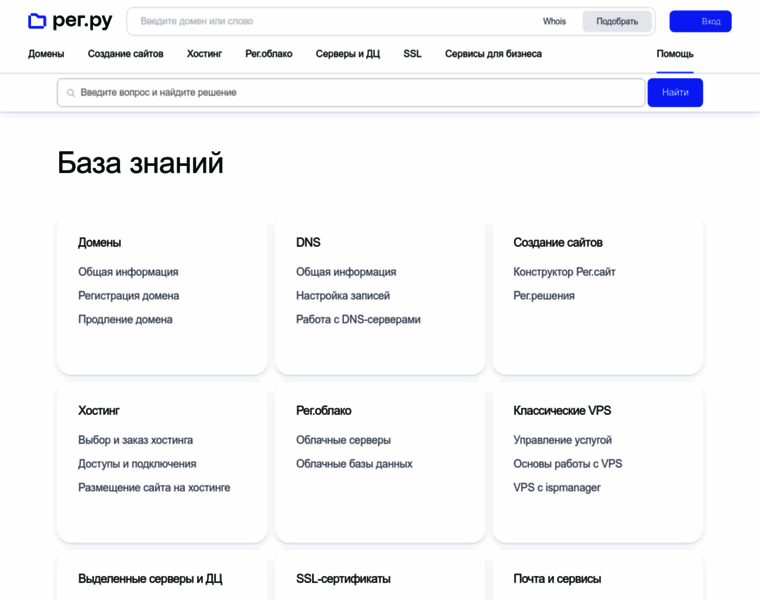Image resolution: width=760 pixels, height=600 pixels.
Task: Open the DNS category heading
Action: coord(308,242)
